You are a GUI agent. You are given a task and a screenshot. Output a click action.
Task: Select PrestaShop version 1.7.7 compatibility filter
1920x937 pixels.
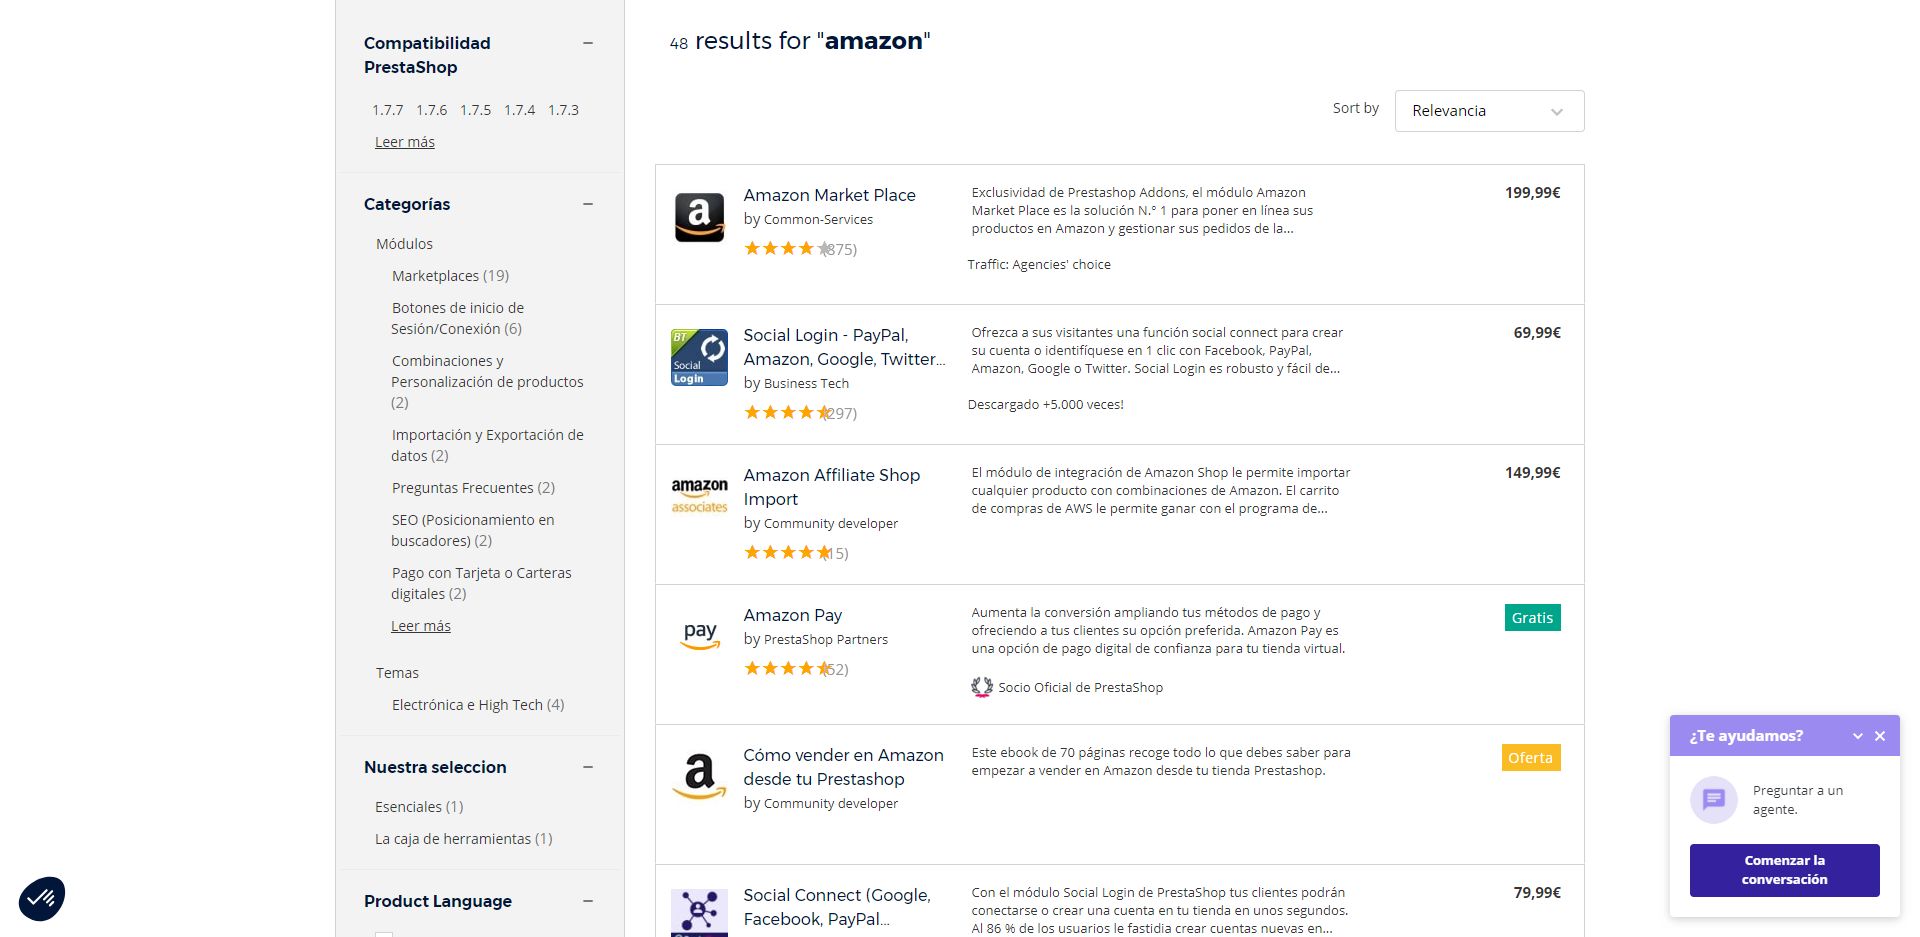(x=388, y=110)
